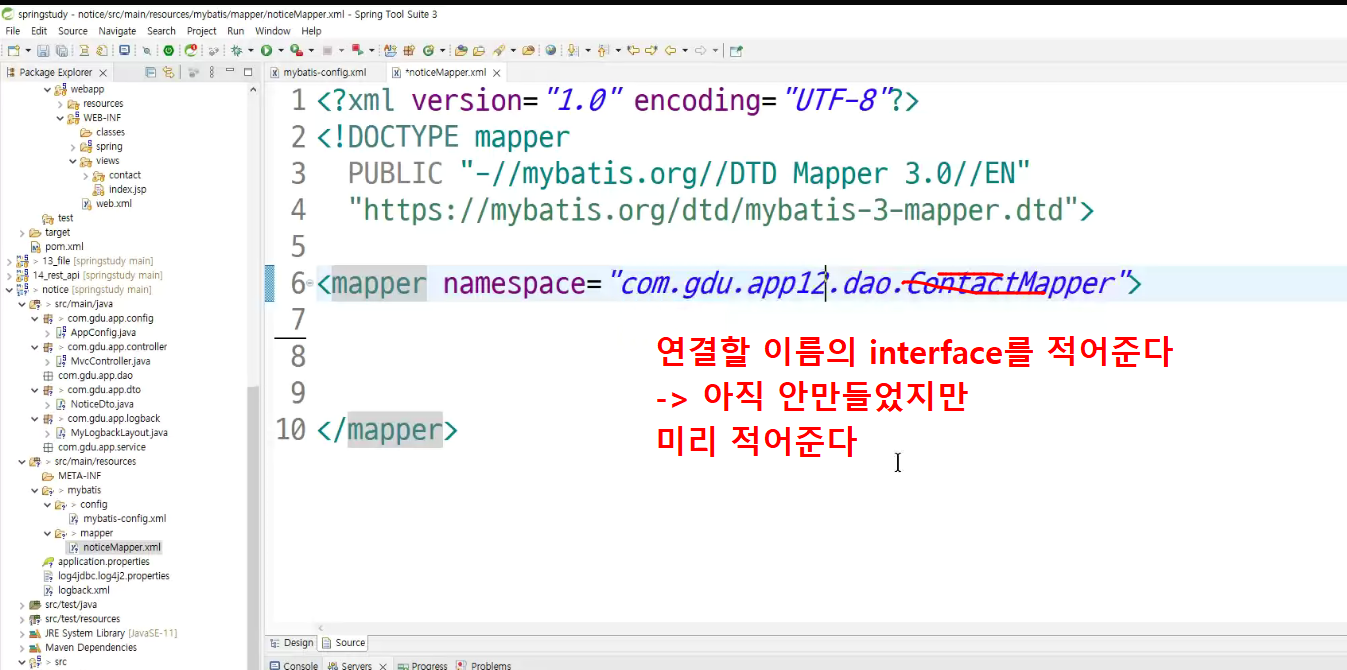1347x670 pixels.
Task: Collapse the webapp folder
Action: click(x=47, y=89)
